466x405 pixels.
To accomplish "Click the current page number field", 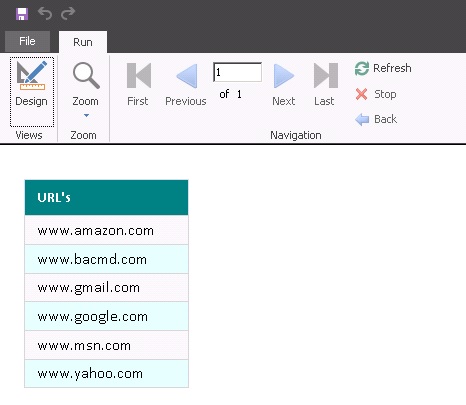I will click(237, 72).
